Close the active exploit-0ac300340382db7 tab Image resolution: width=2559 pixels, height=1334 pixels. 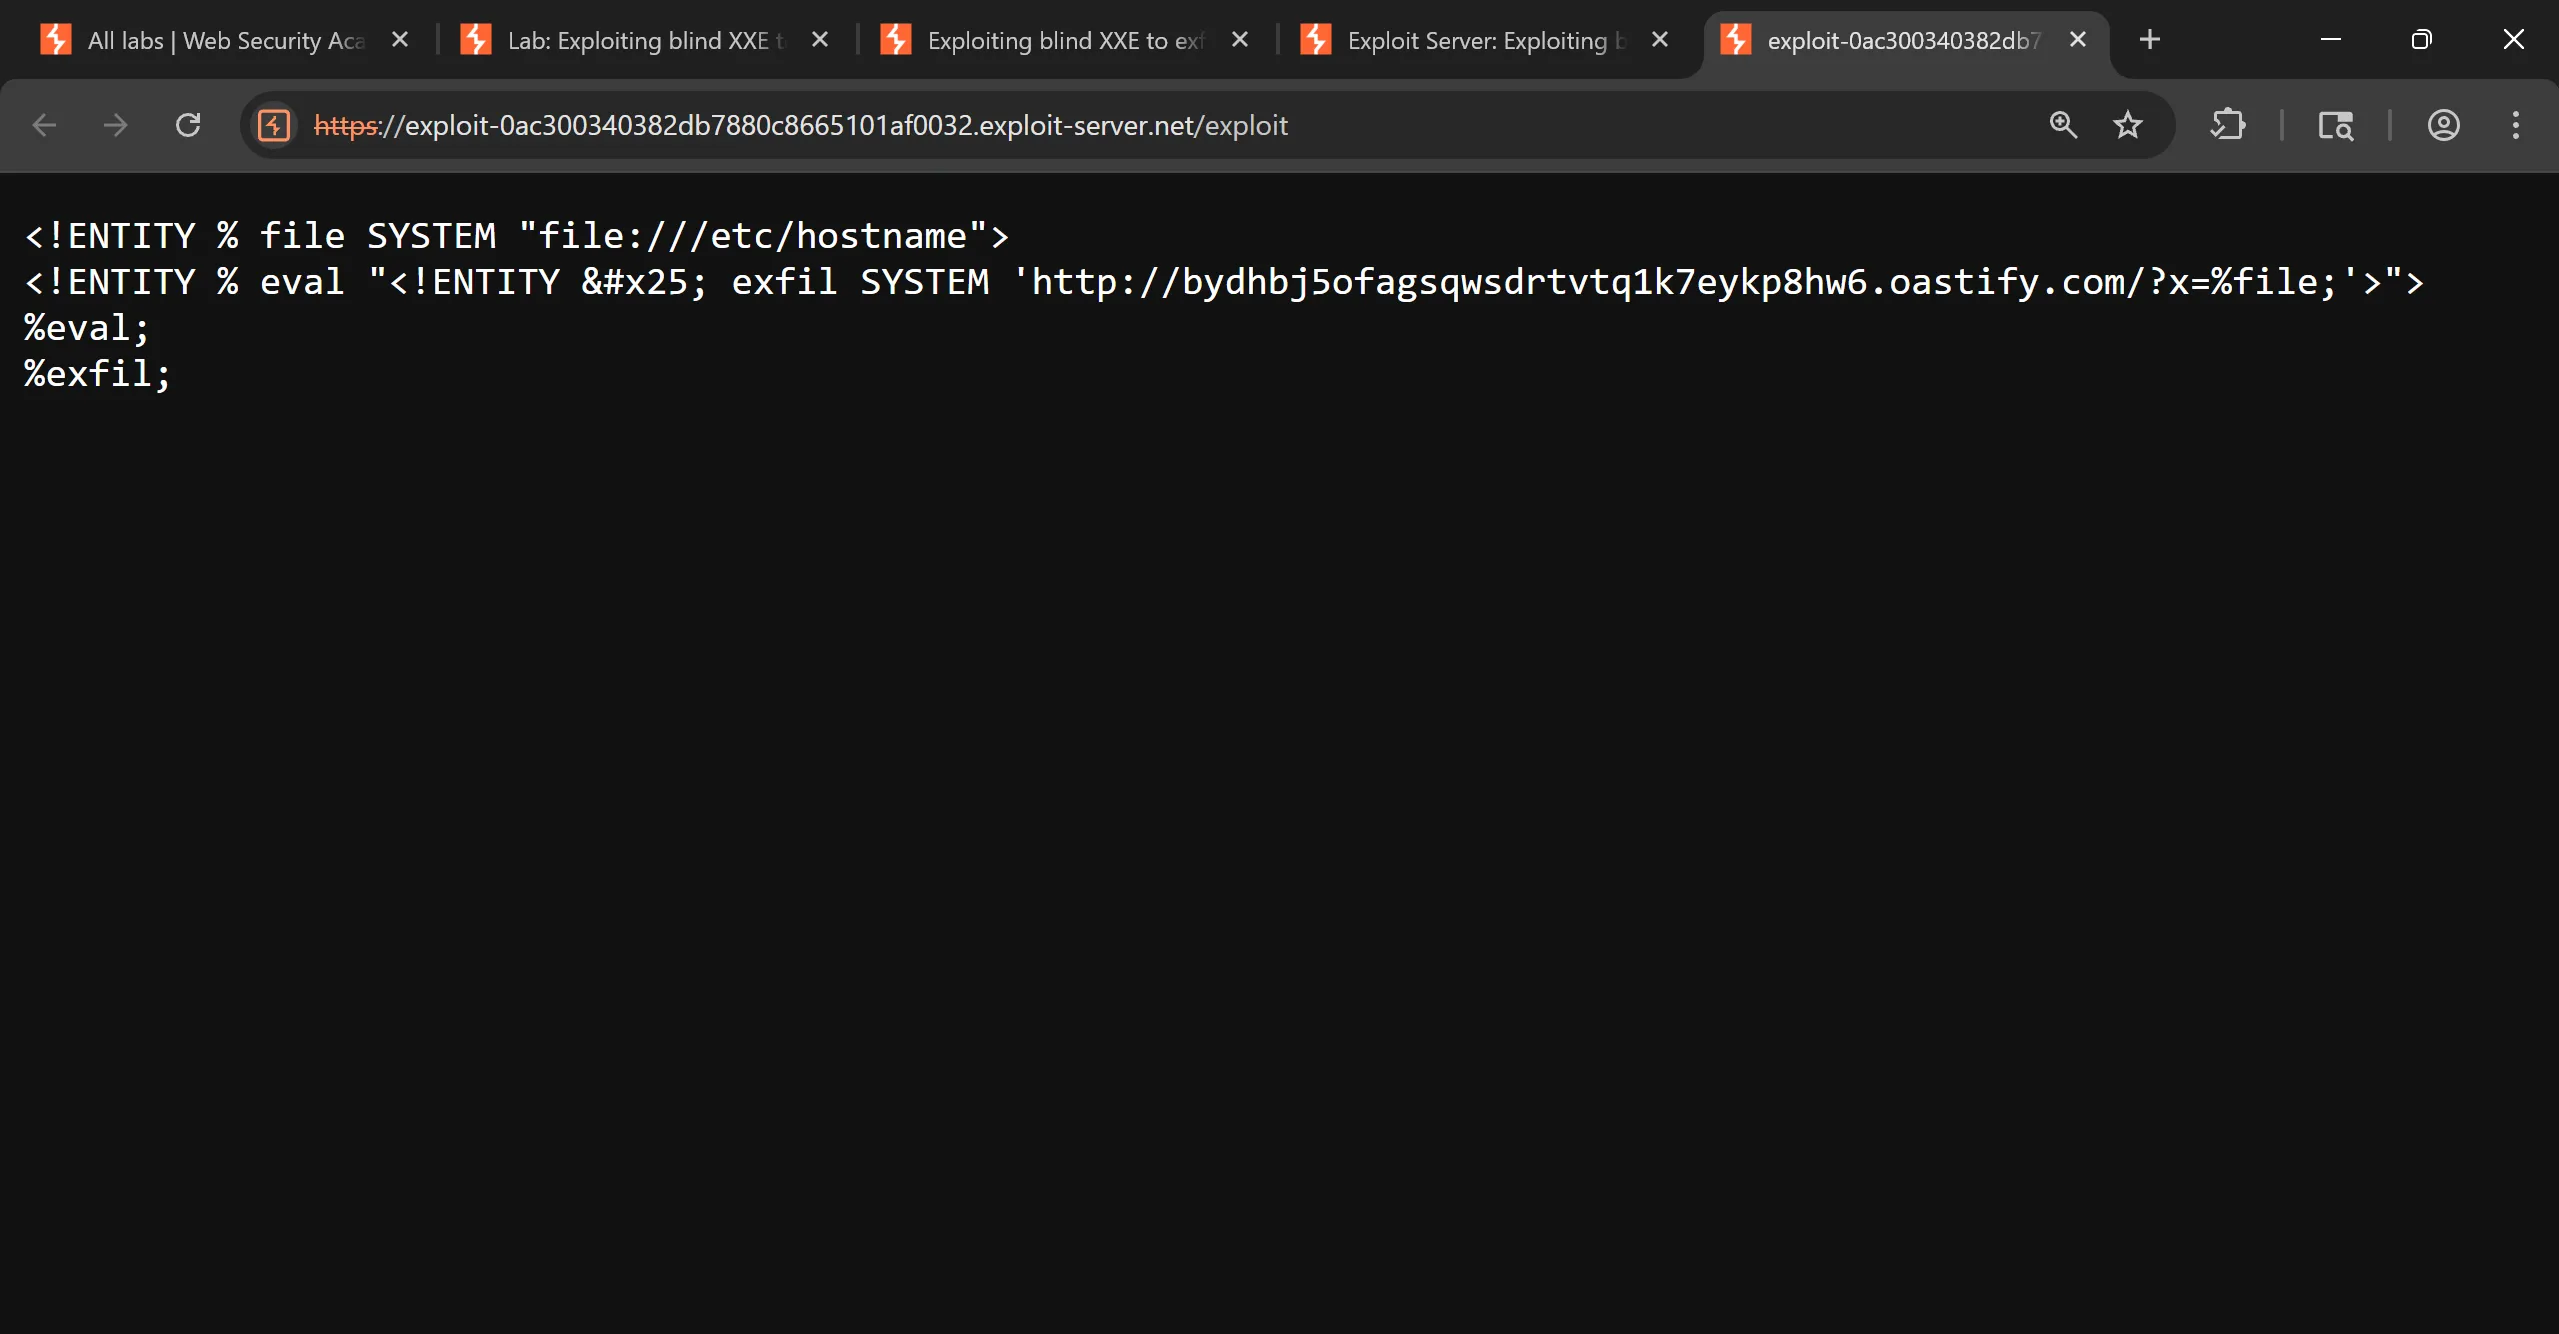(2078, 40)
